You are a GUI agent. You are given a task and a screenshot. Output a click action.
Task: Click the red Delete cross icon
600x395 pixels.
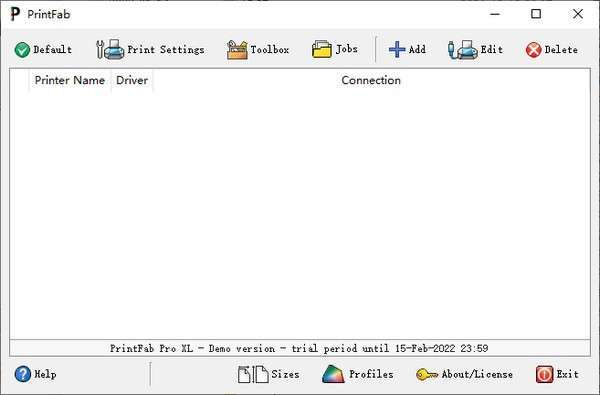click(533, 50)
